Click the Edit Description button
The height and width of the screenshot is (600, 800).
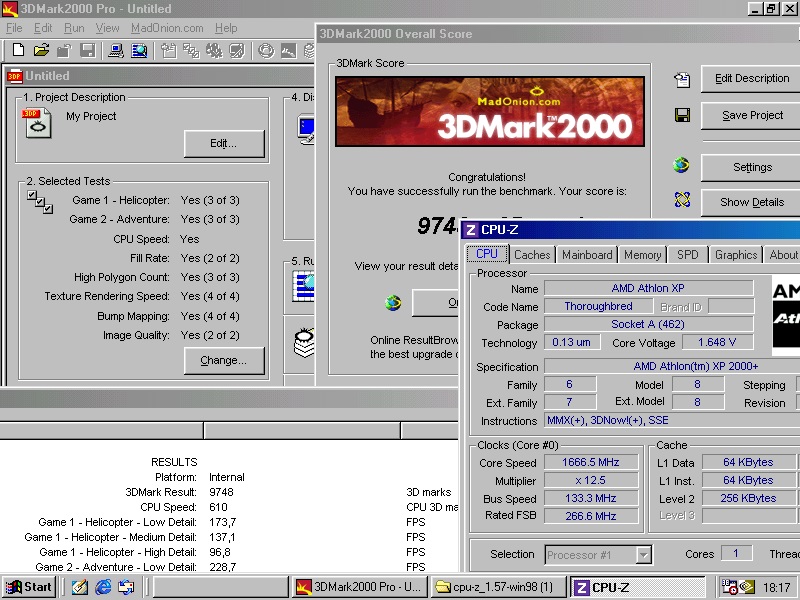[751, 79]
